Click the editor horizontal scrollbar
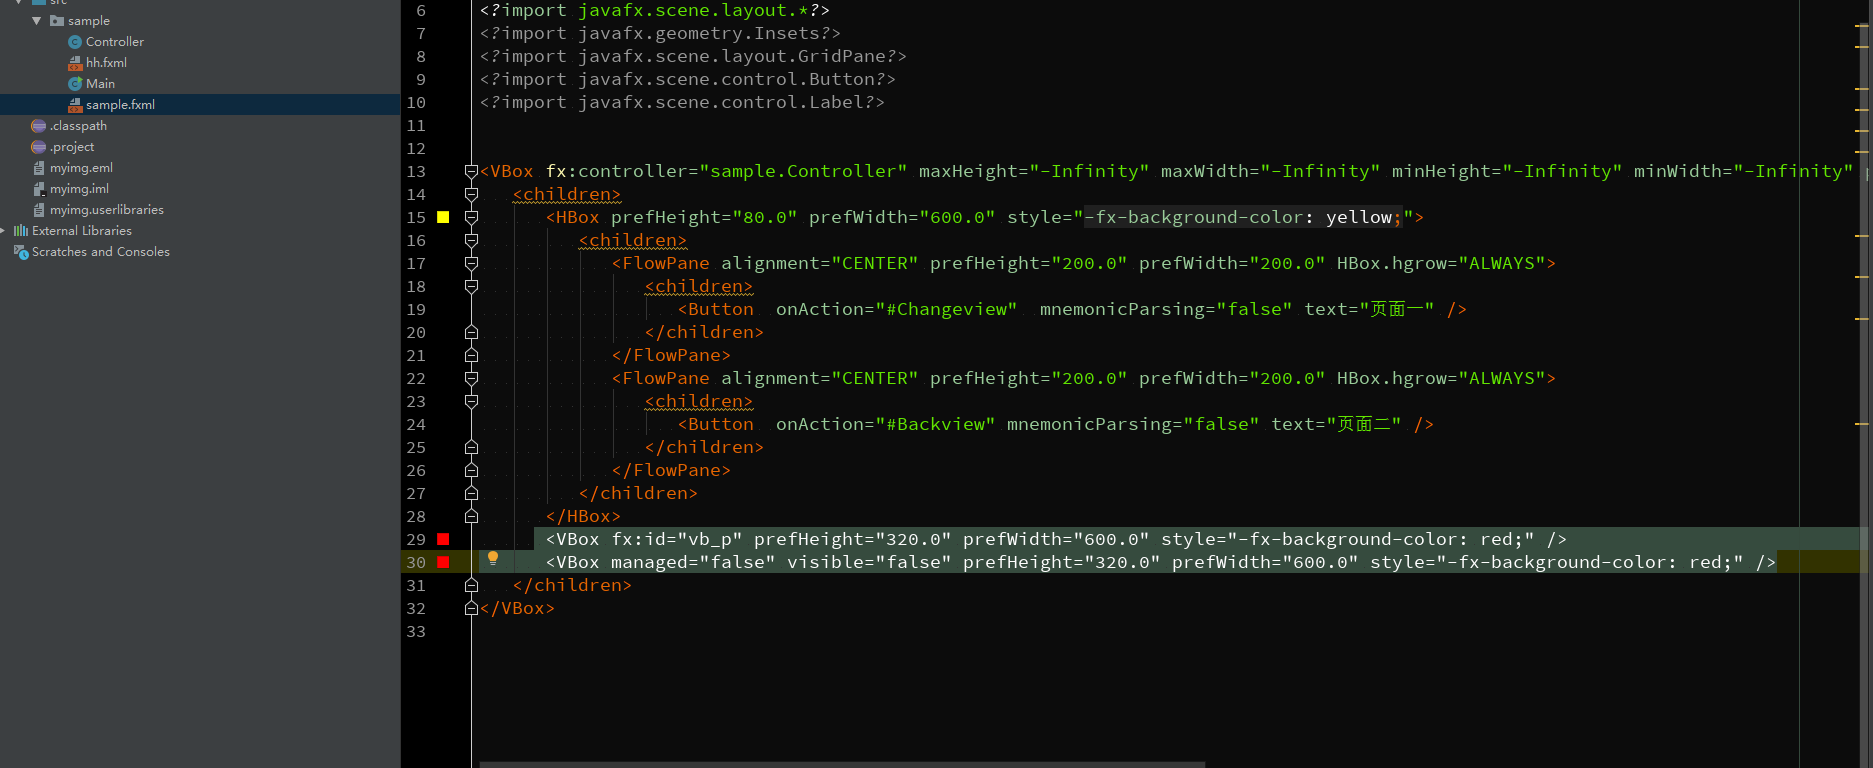This screenshot has width=1873, height=768. (x=842, y=764)
